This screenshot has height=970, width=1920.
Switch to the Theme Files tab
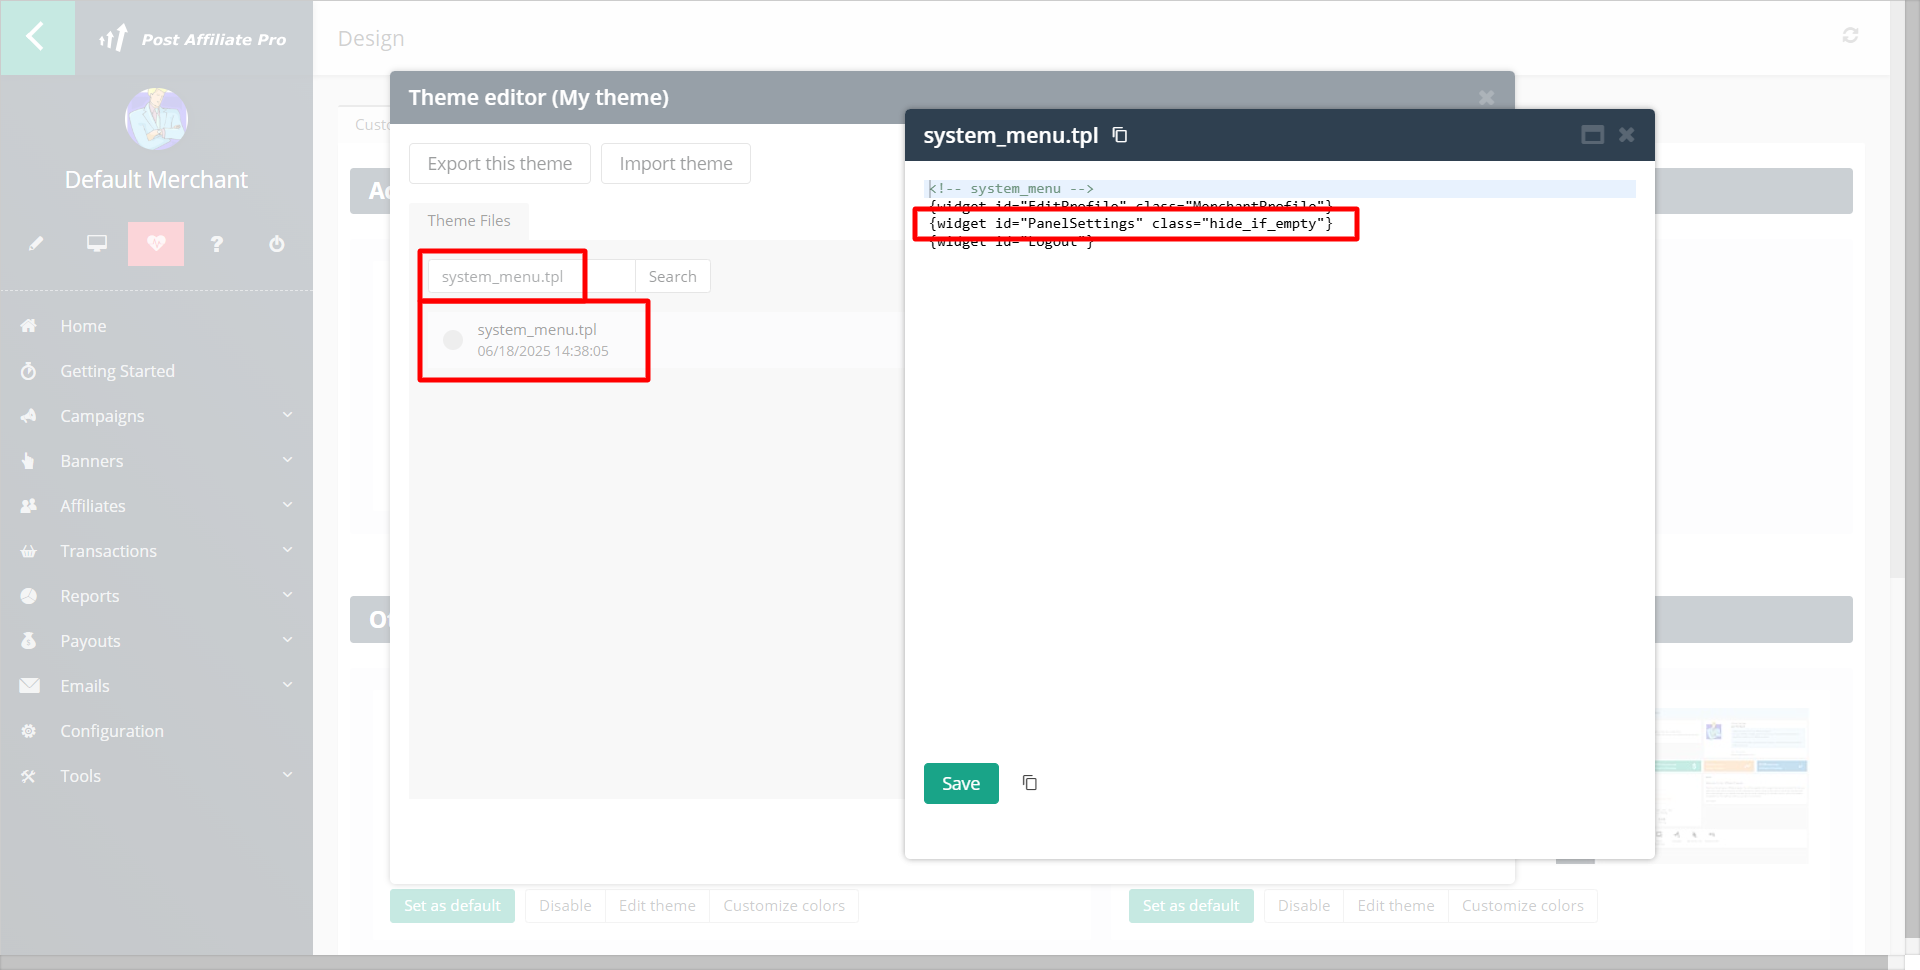[469, 221]
